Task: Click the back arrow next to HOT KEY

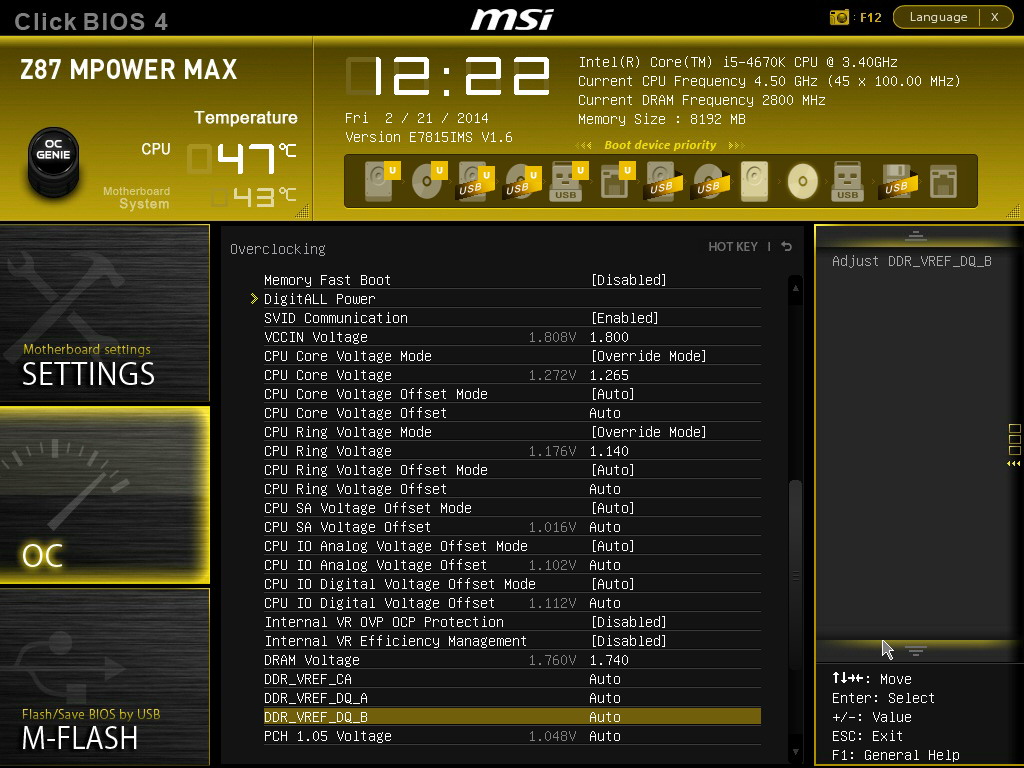Action: [x=786, y=246]
